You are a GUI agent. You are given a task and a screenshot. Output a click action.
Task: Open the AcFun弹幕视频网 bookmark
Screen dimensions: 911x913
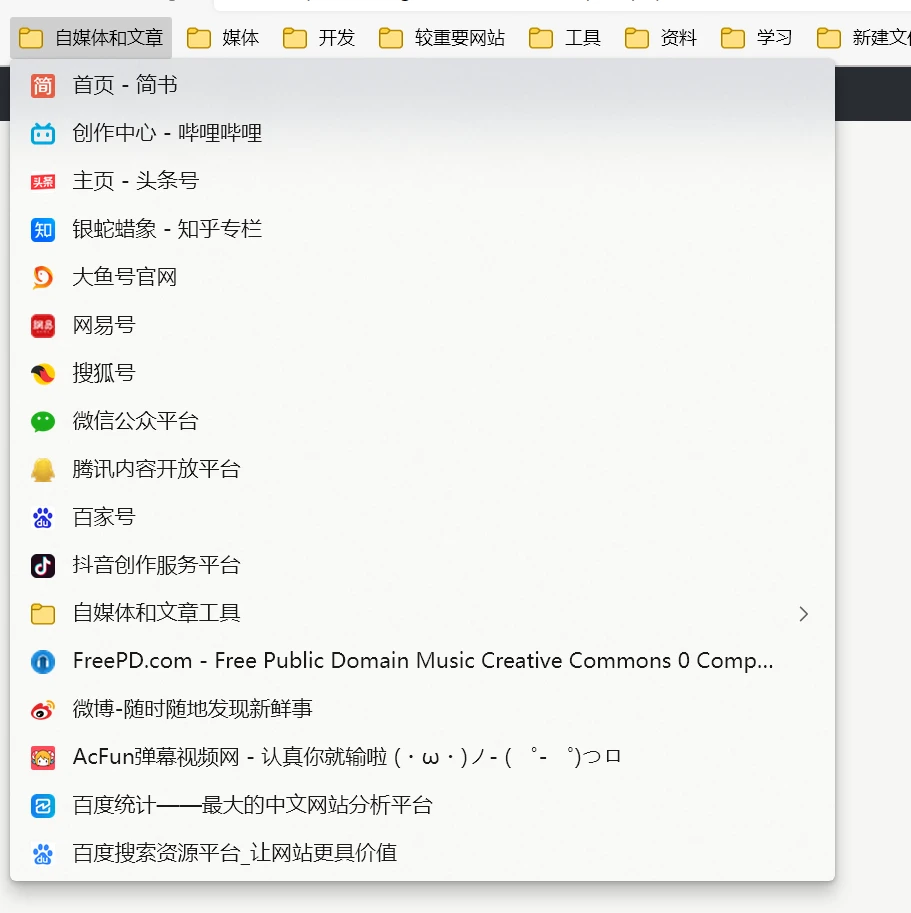422,758
